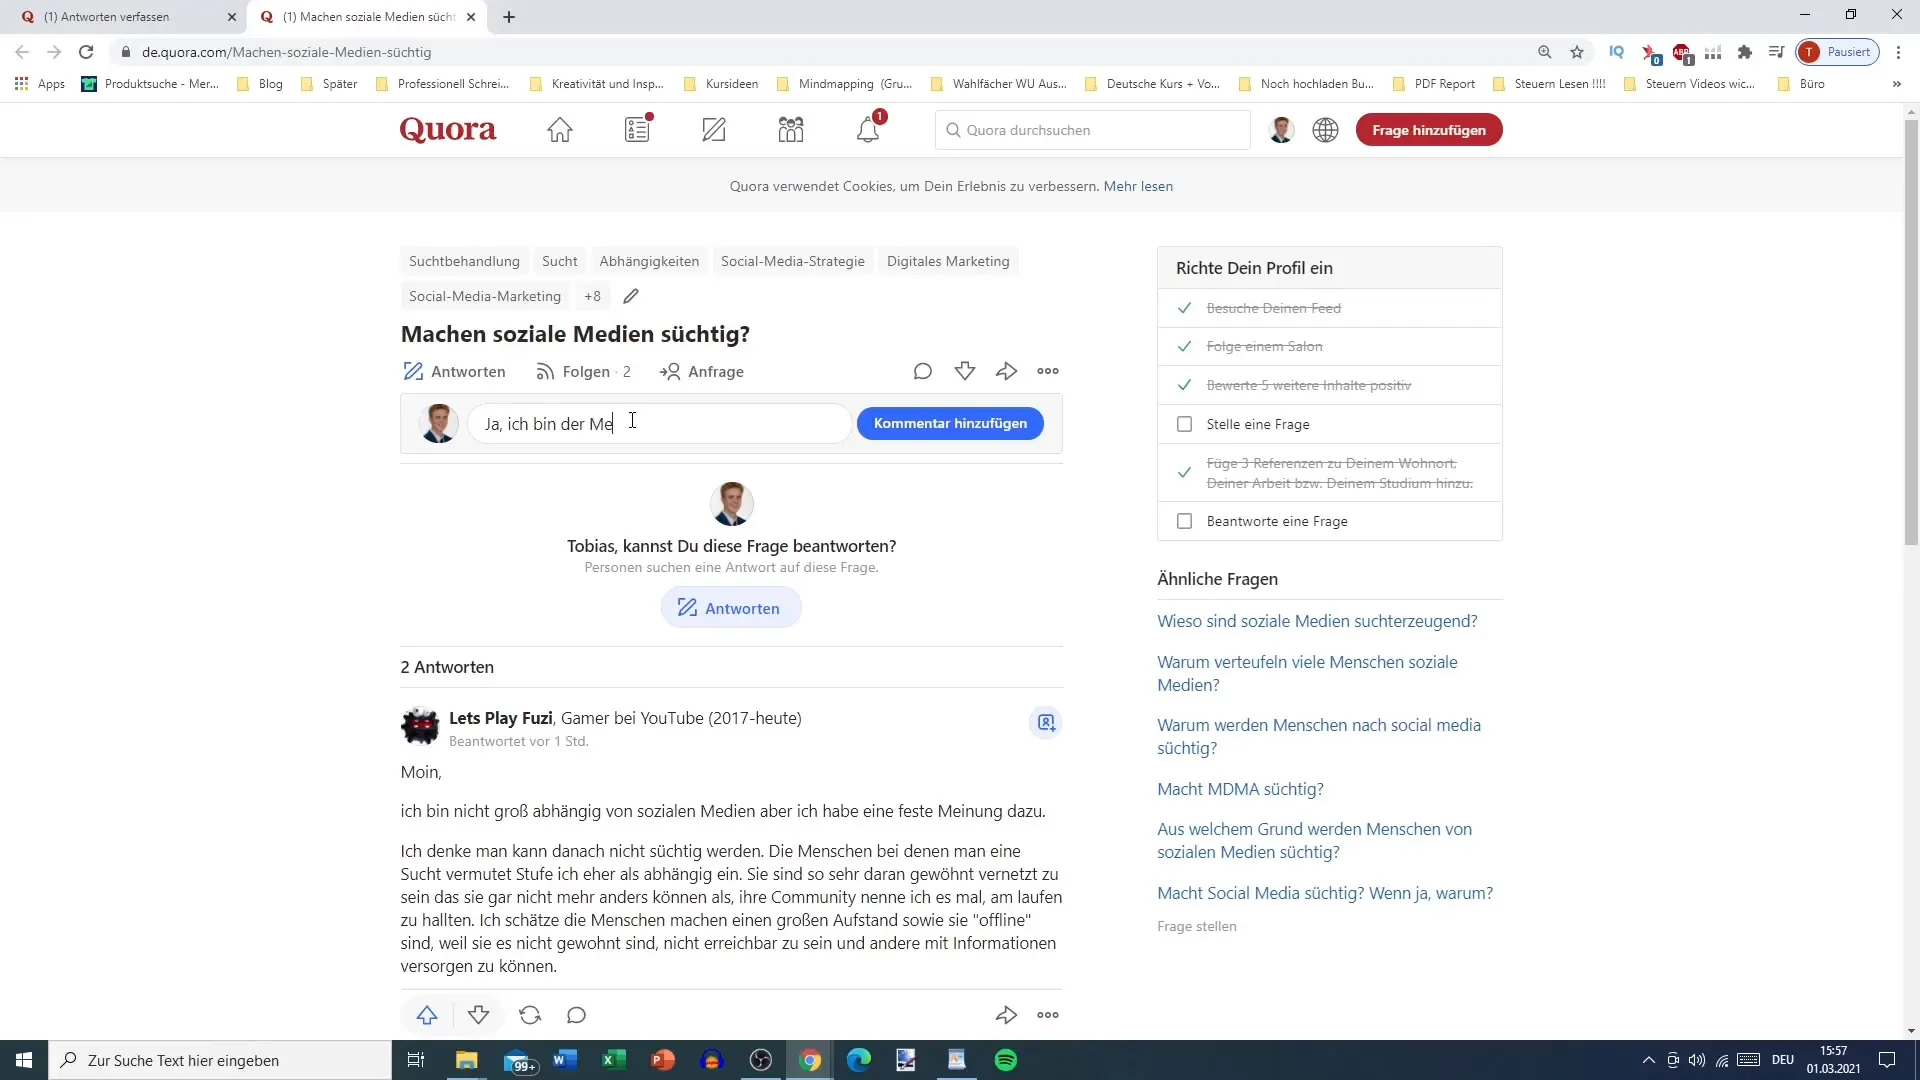Viewport: 1920px width, 1080px height.
Task: Follow the question via Folgen
Action: (584, 371)
